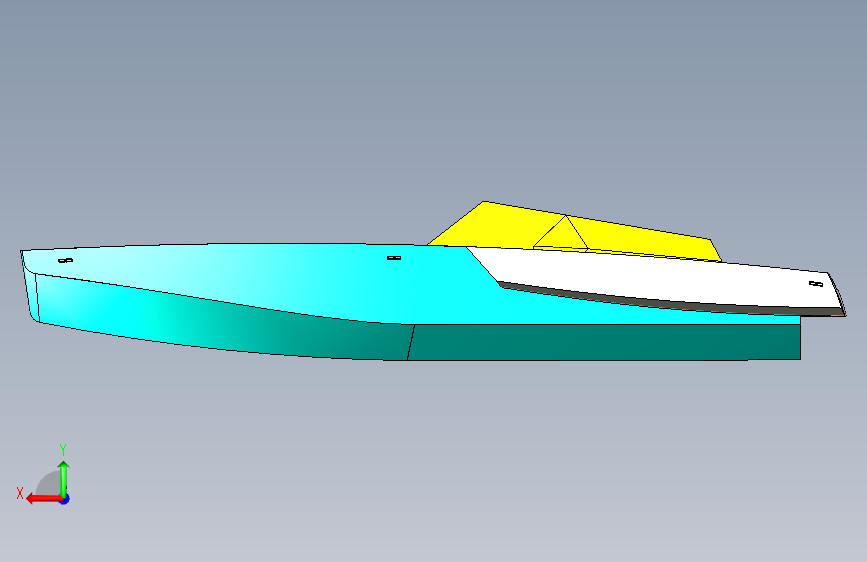This screenshot has height=562, width=867.
Task: Click the red X axis label
Action: click(20, 493)
